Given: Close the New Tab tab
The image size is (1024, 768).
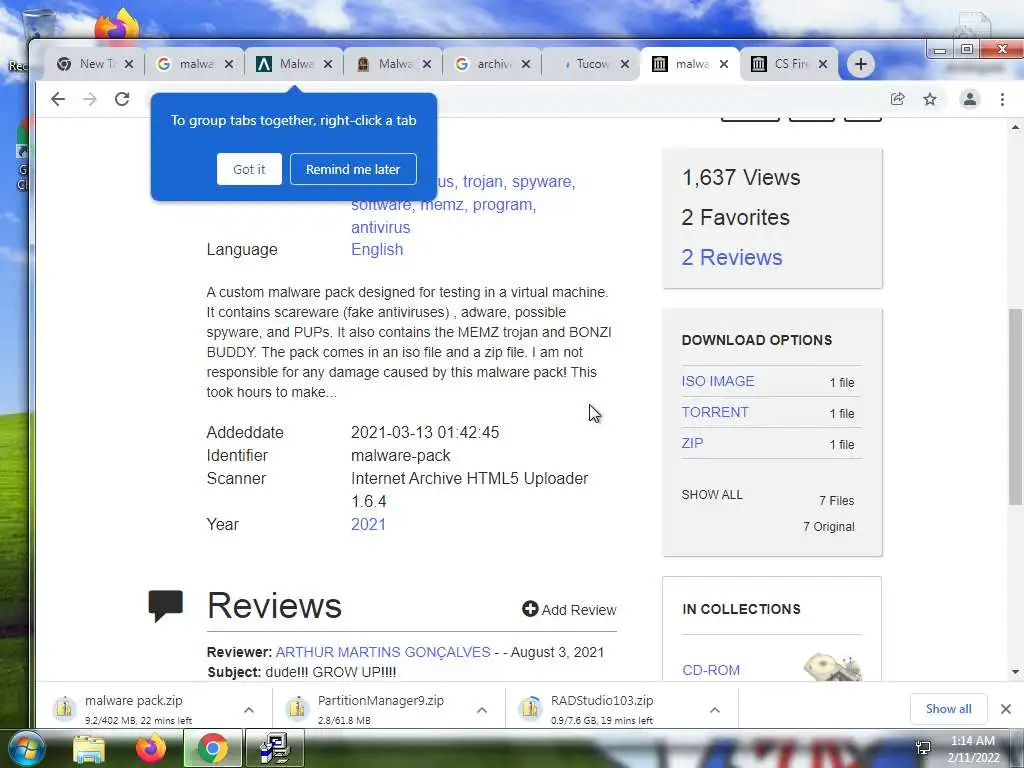Looking at the screenshot, I should click(129, 64).
